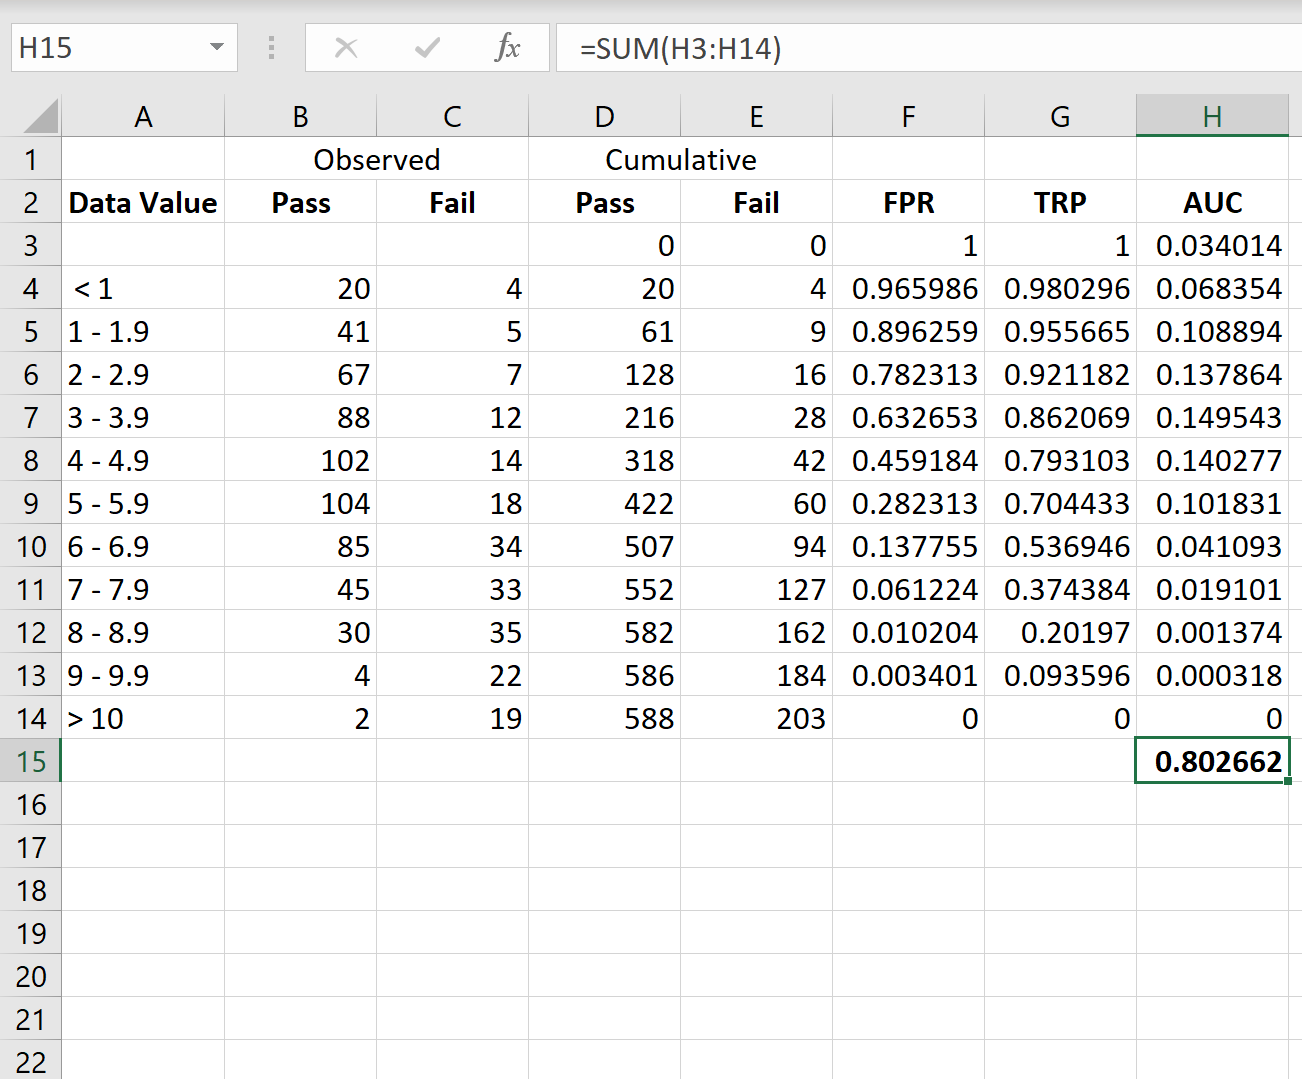This screenshot has width=1302, height=1079.
Task: Click the Data Value header cell
Action: pyautogui.click(x=143, y=202)
